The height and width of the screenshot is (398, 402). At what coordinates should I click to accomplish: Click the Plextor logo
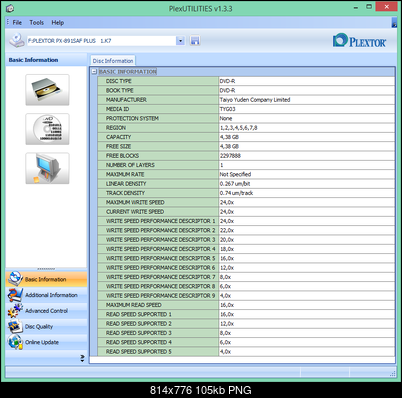click(x=359, y=41)
